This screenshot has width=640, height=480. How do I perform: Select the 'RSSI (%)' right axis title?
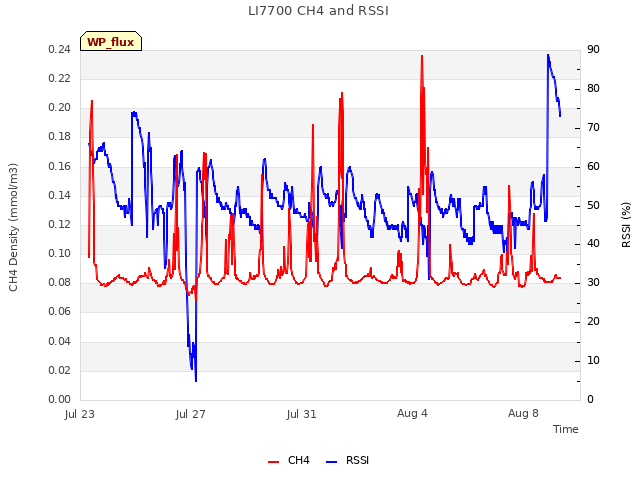point(626,225)
